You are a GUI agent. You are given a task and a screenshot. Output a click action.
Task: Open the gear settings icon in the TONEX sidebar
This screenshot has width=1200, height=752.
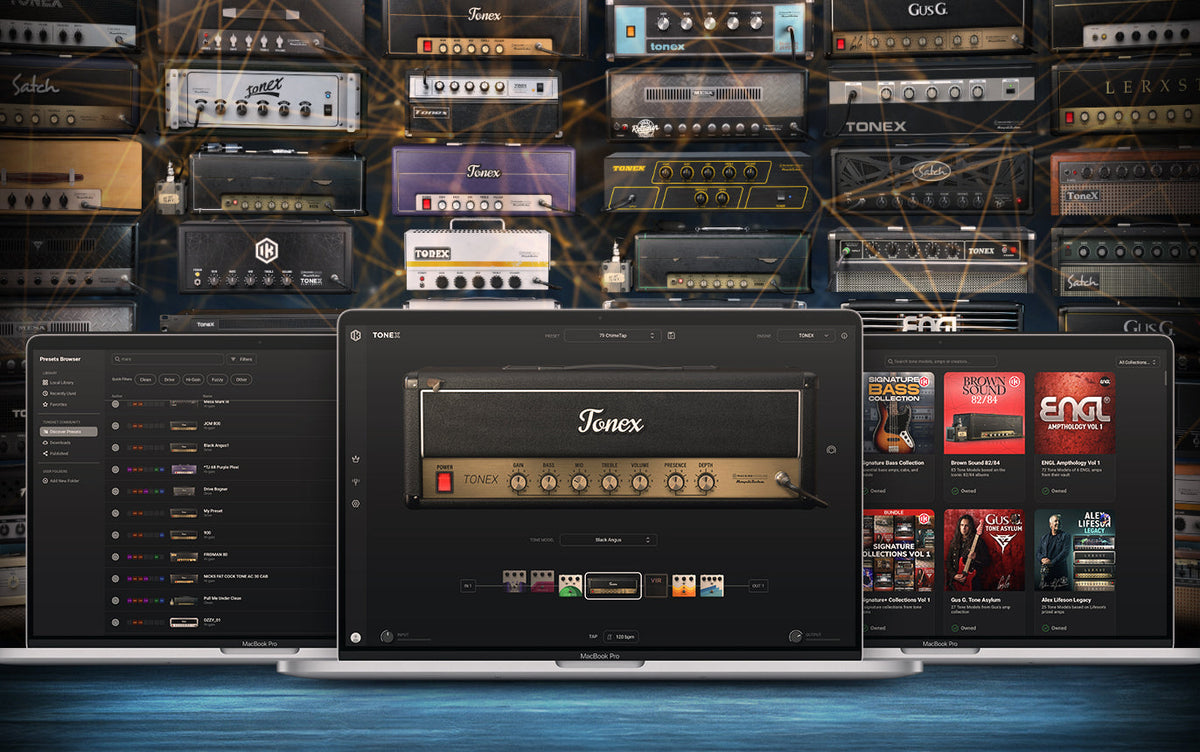(356, 504)
